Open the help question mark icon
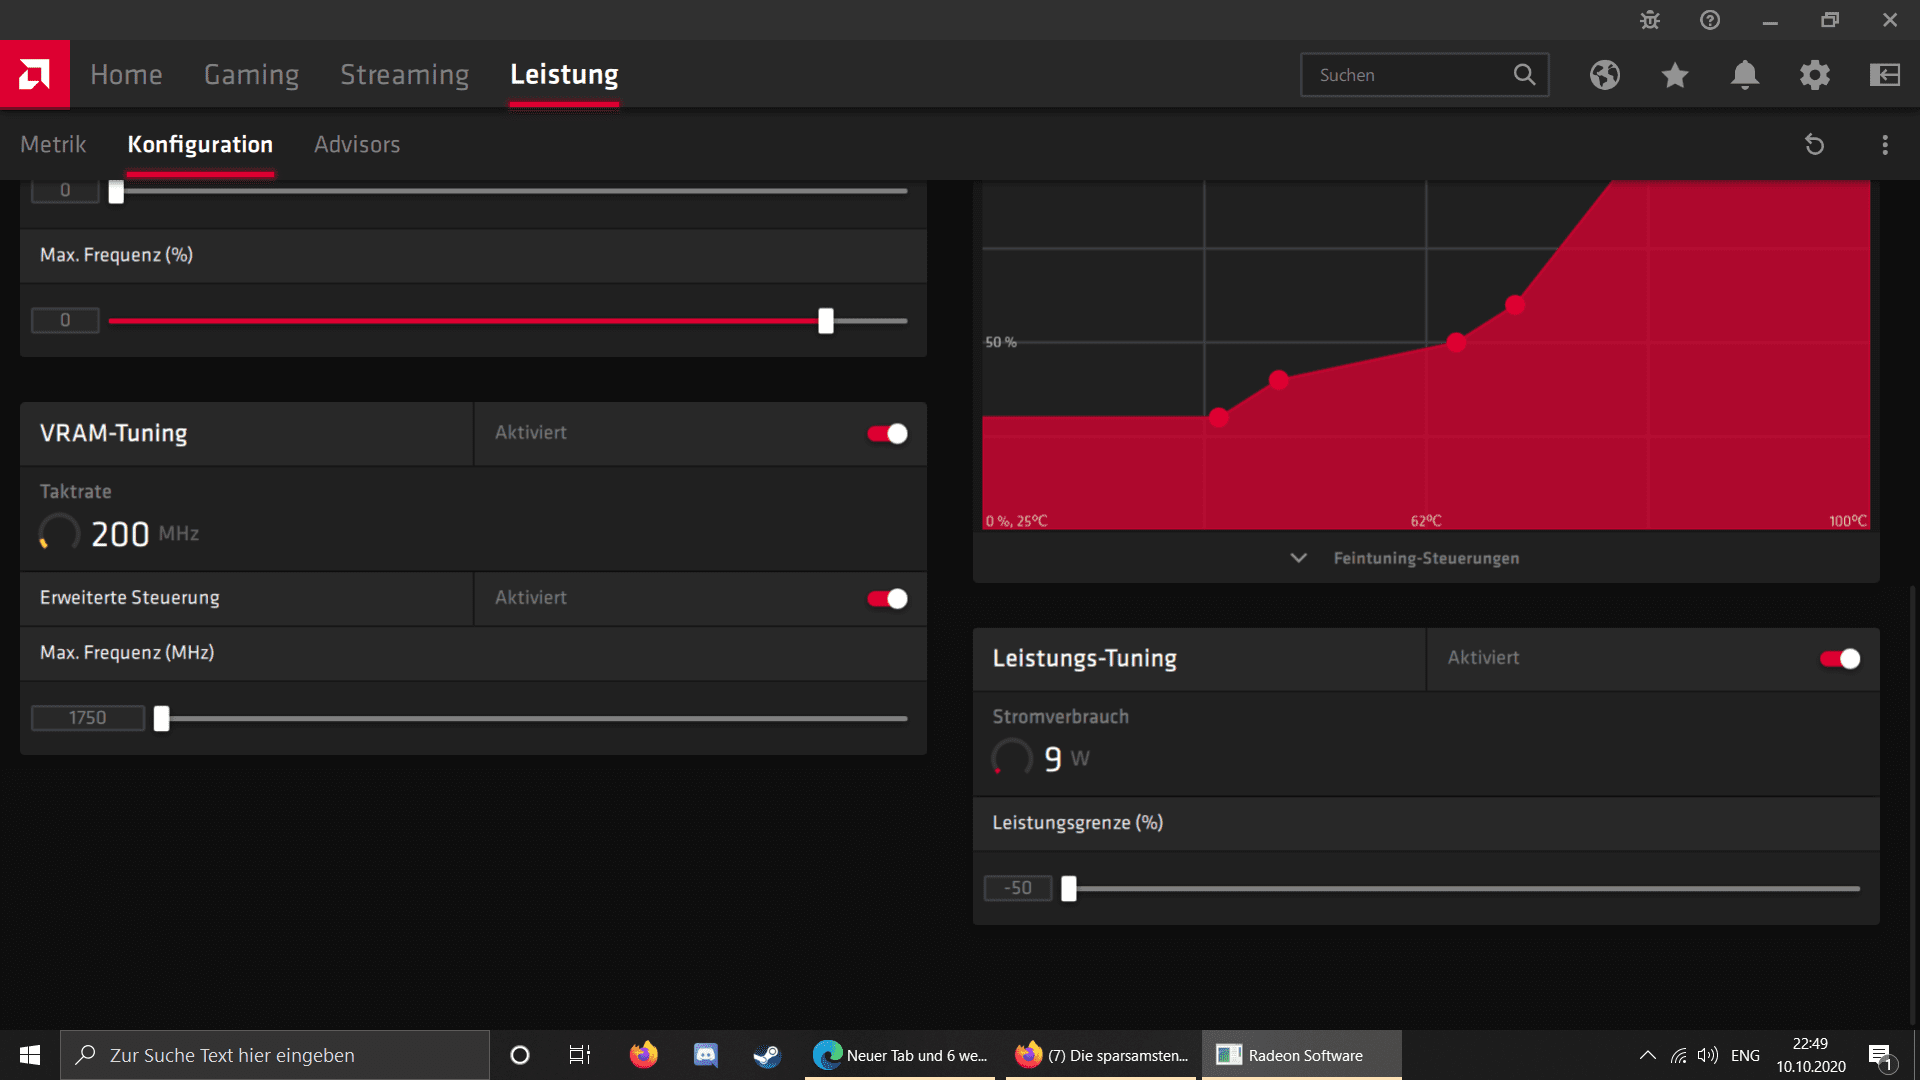The height and width of the screenshot is (1080, 1920). (x=1710, y=20)
